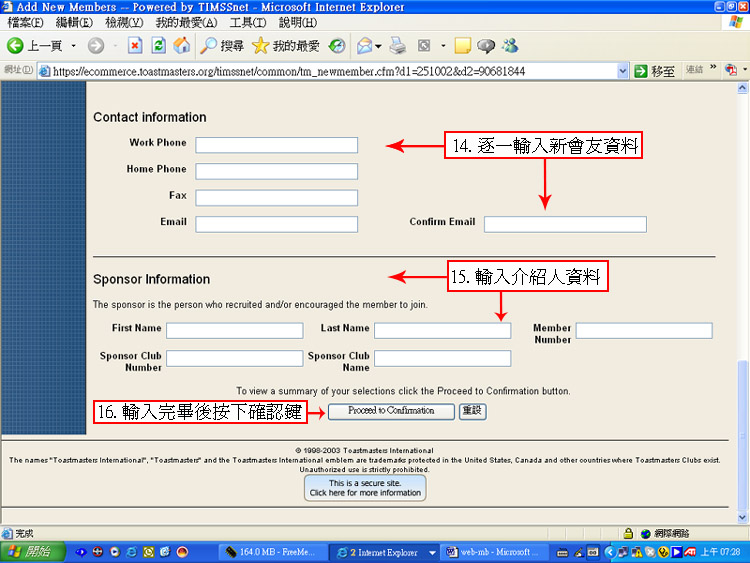Click the 重設 reset button

point(472,411)
